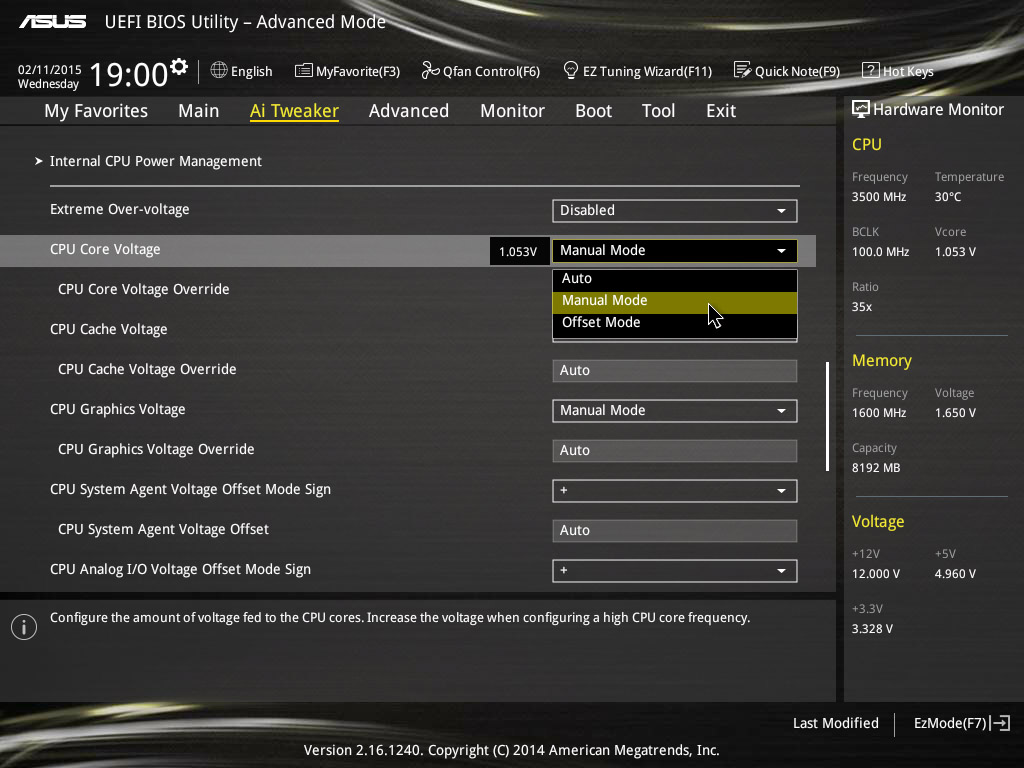The width and height of the screenshot is (1024, 768).
Task: Click the EZ Tuning Wizard lightbulb icon
Action: (x=571, y=71)
